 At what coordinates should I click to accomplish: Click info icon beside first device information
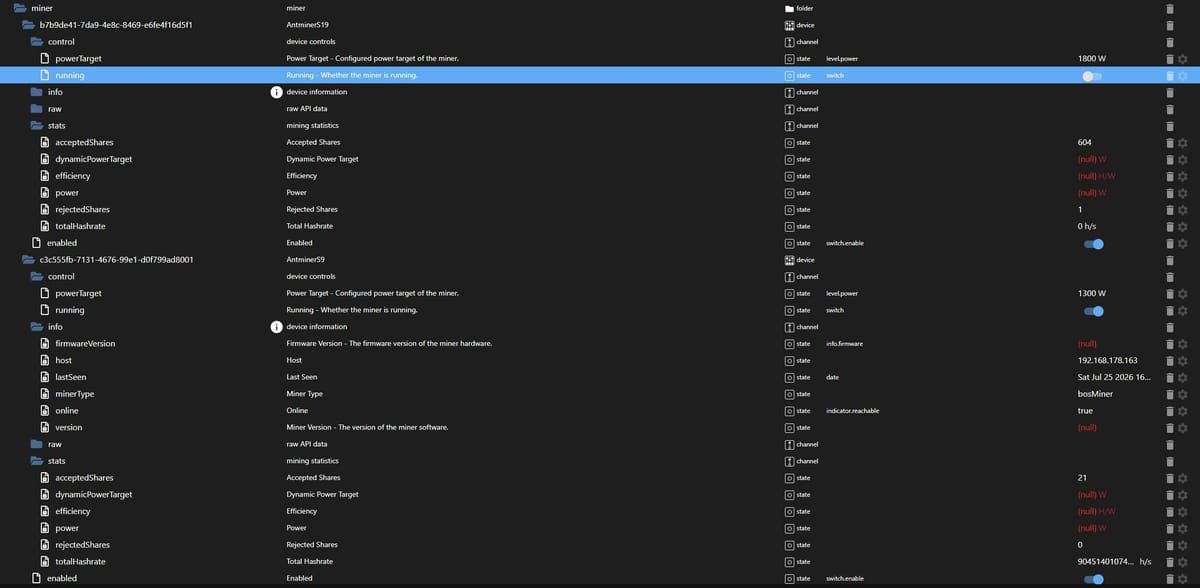click(x=277, y=92)
